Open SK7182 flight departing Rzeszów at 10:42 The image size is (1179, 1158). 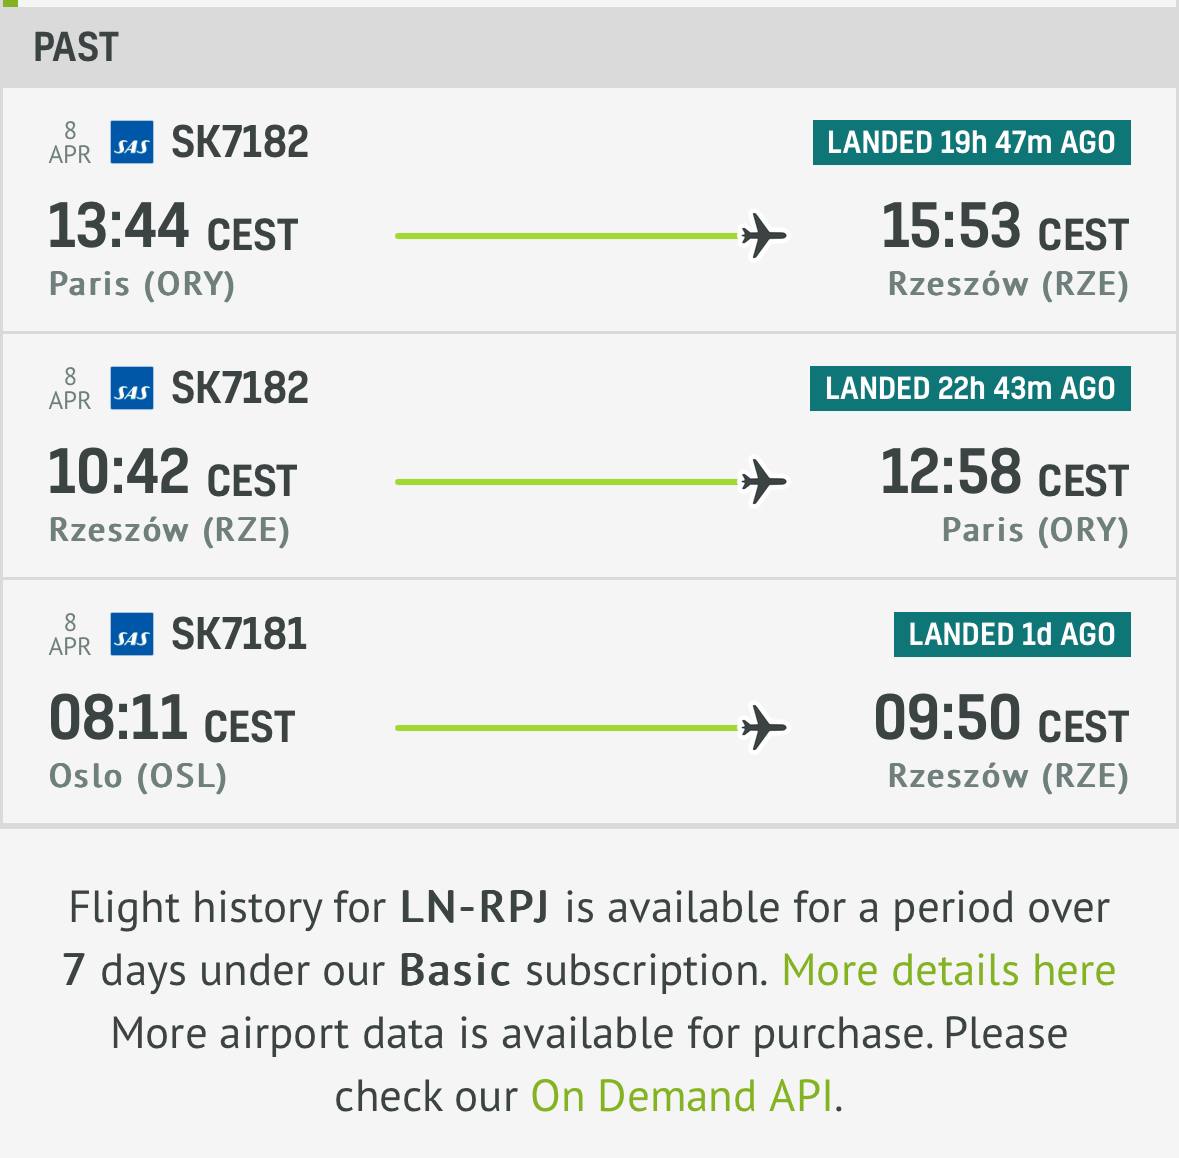click(x=240, y=389)
